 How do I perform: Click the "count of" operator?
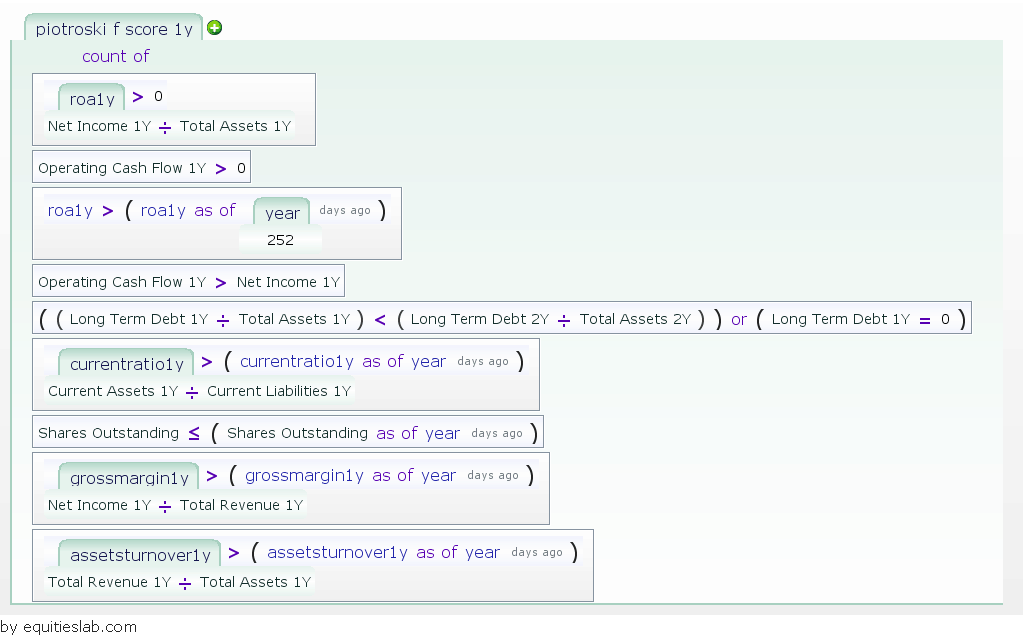coord(115,56)
